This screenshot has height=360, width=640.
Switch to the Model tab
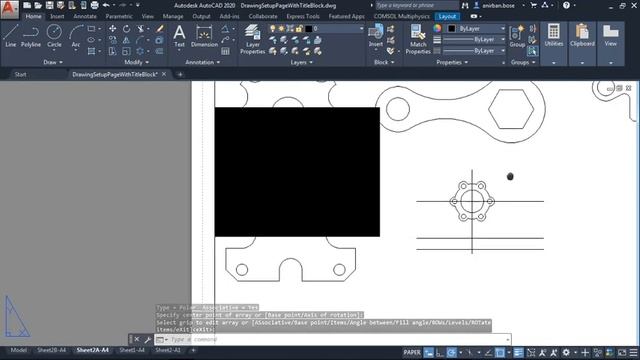pyautogui.click(x=19, y=350)
